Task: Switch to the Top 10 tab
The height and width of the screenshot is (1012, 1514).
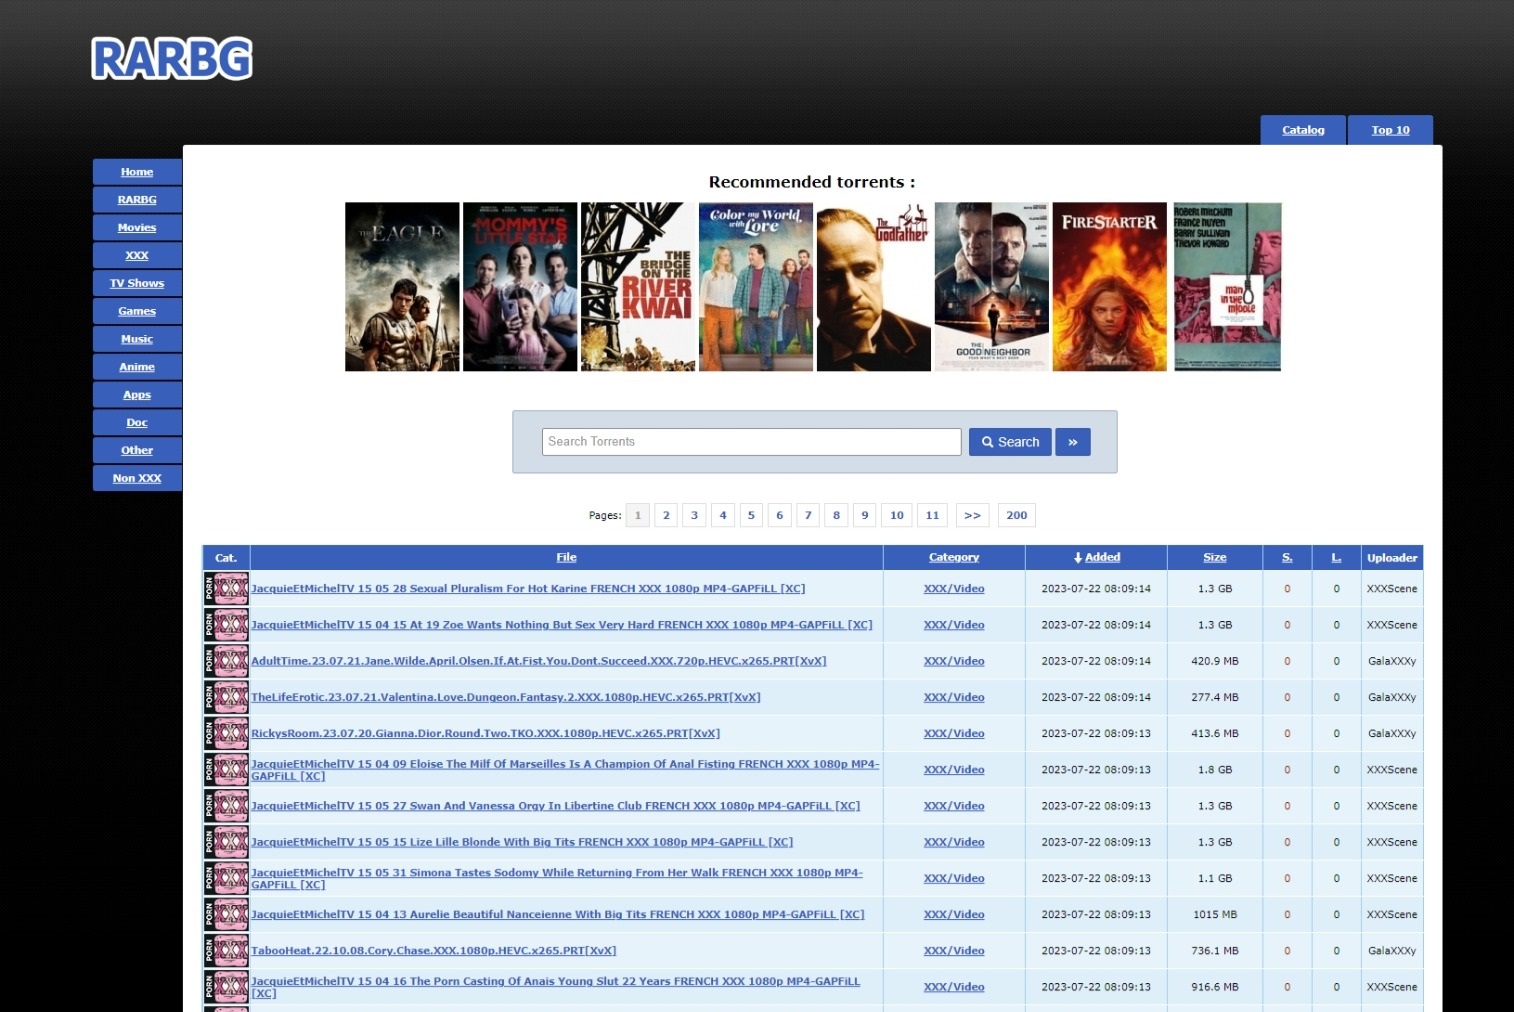Action: pyautogui.click(x=1389, y=129)
